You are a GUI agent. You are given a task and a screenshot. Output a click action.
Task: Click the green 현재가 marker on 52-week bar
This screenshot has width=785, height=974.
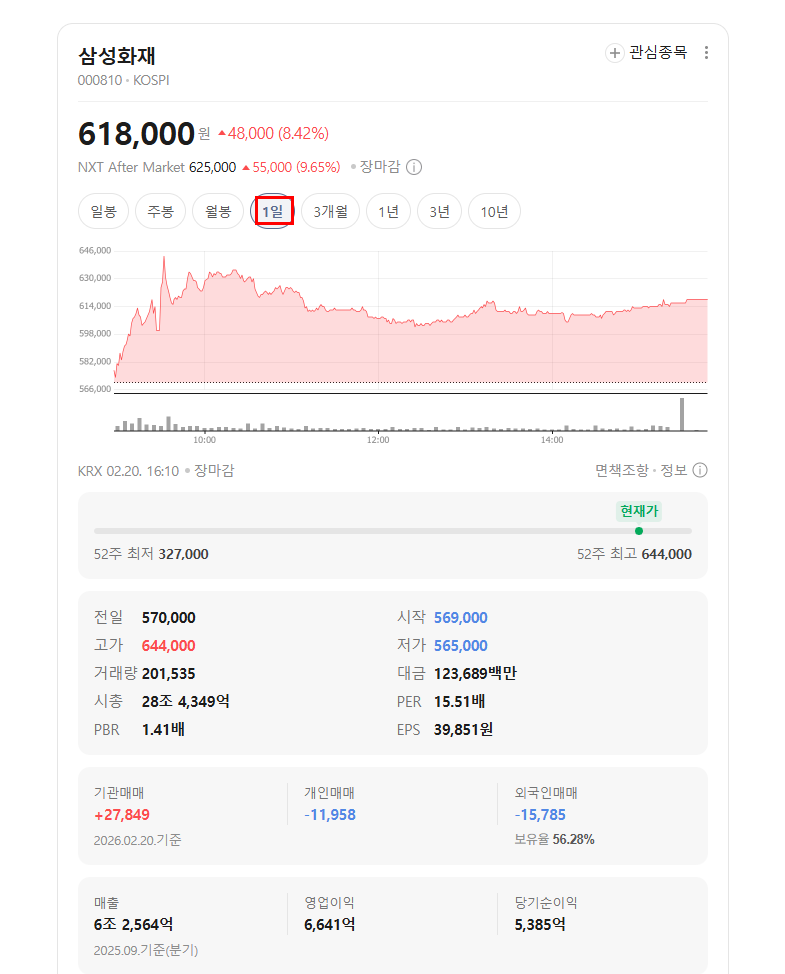click(x=639, y=531)
